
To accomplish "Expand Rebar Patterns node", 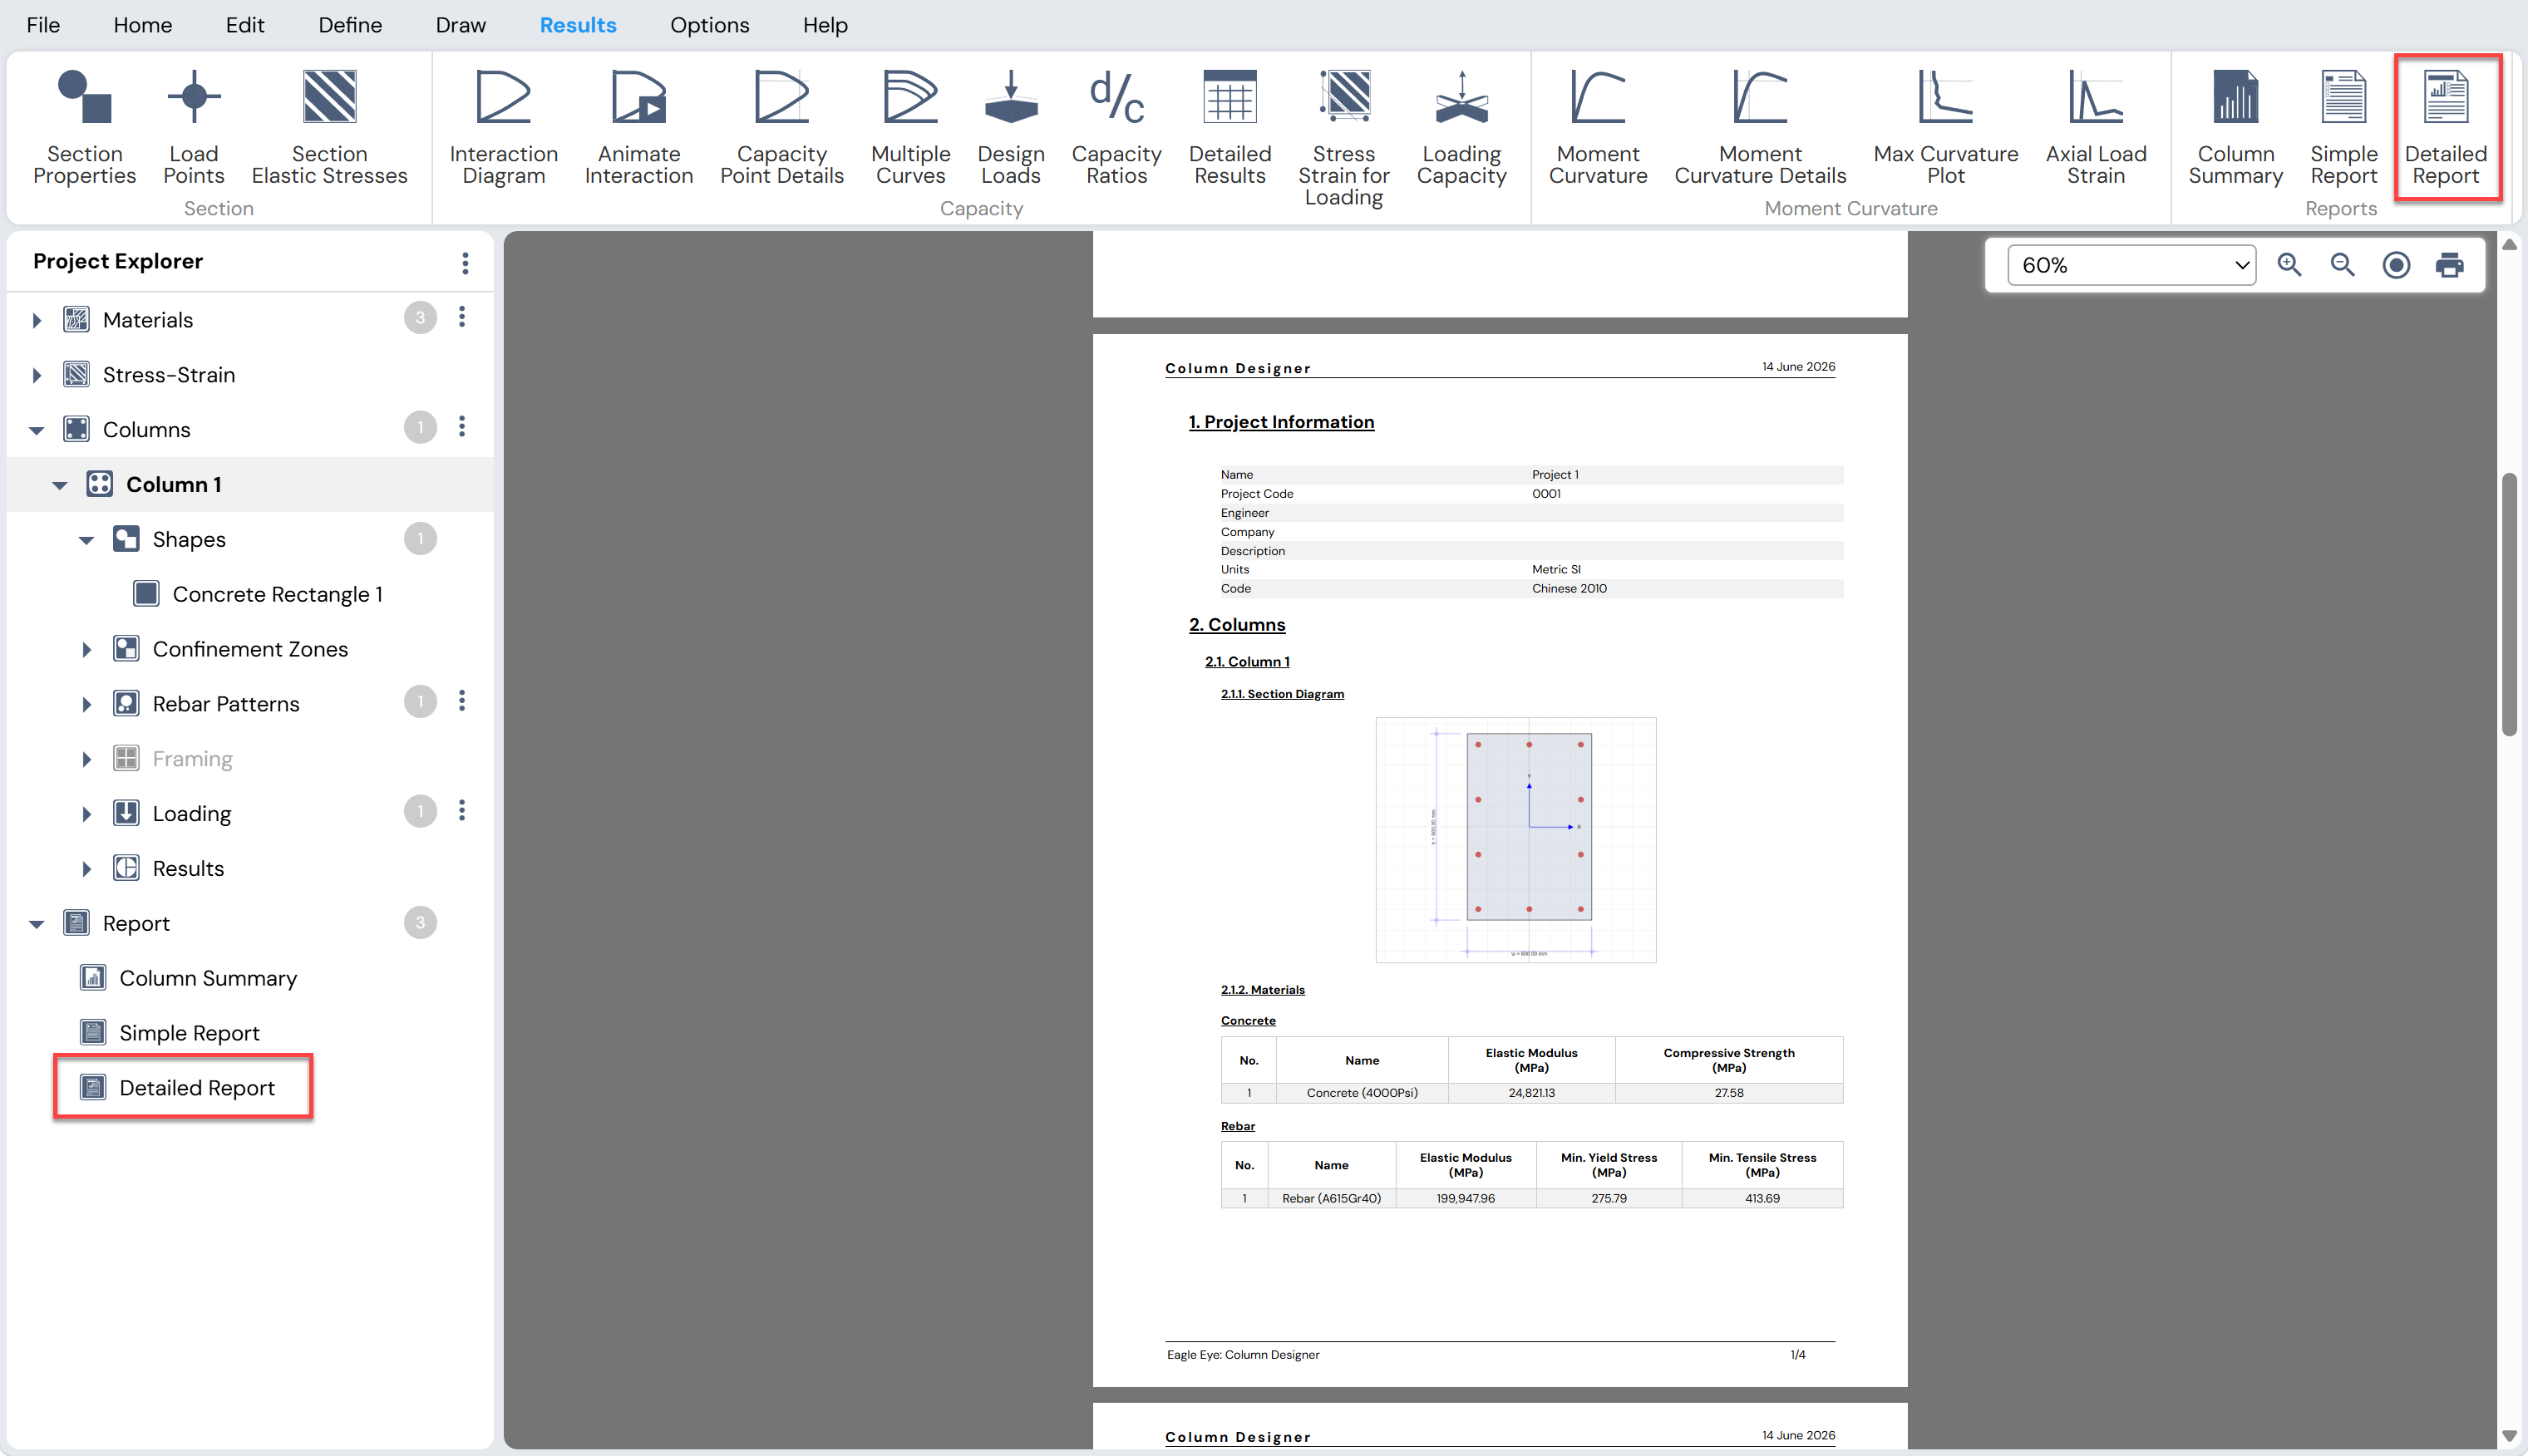I will [86, 705].
